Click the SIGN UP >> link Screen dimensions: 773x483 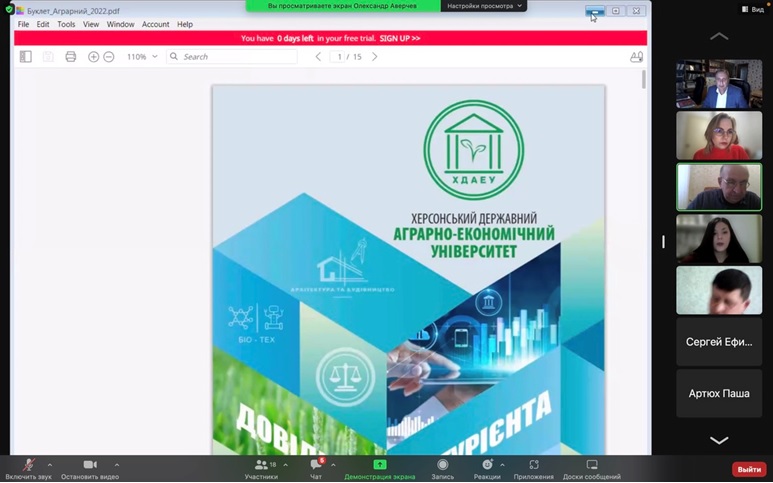click(x=400, y=38)
